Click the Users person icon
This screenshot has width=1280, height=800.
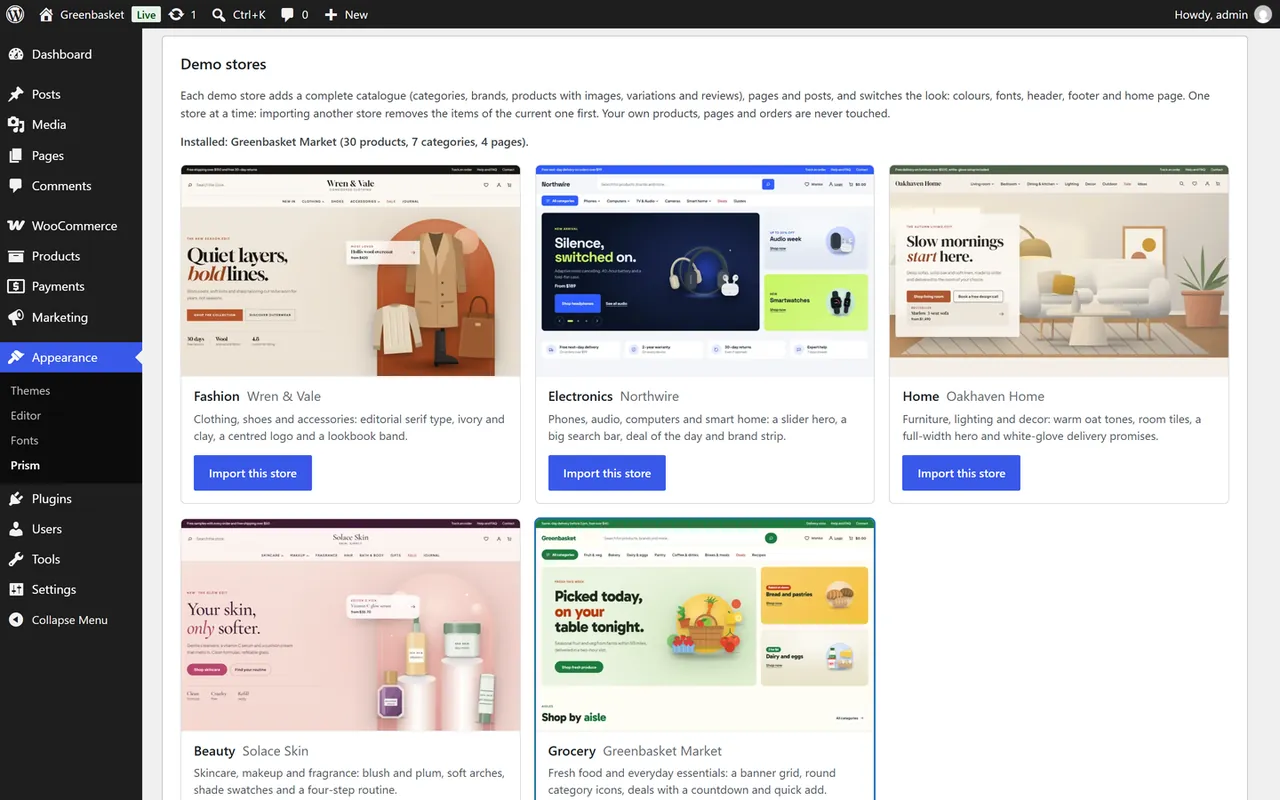click(16, 529)
